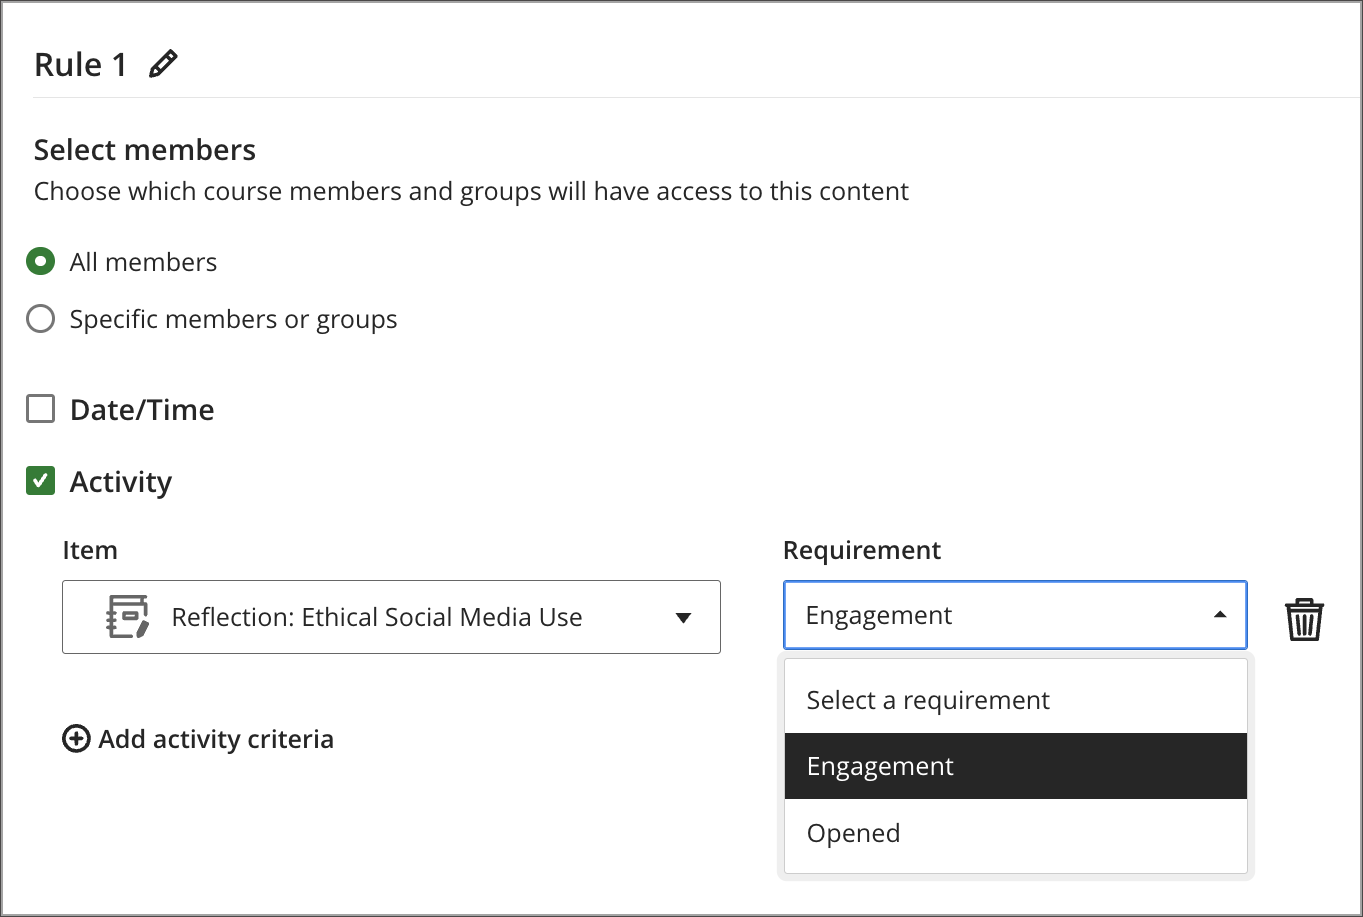The height and width of the screenshot is (917, 1363).
Task: Enable the Date/Time checkbox
Action: click(40, 409)
